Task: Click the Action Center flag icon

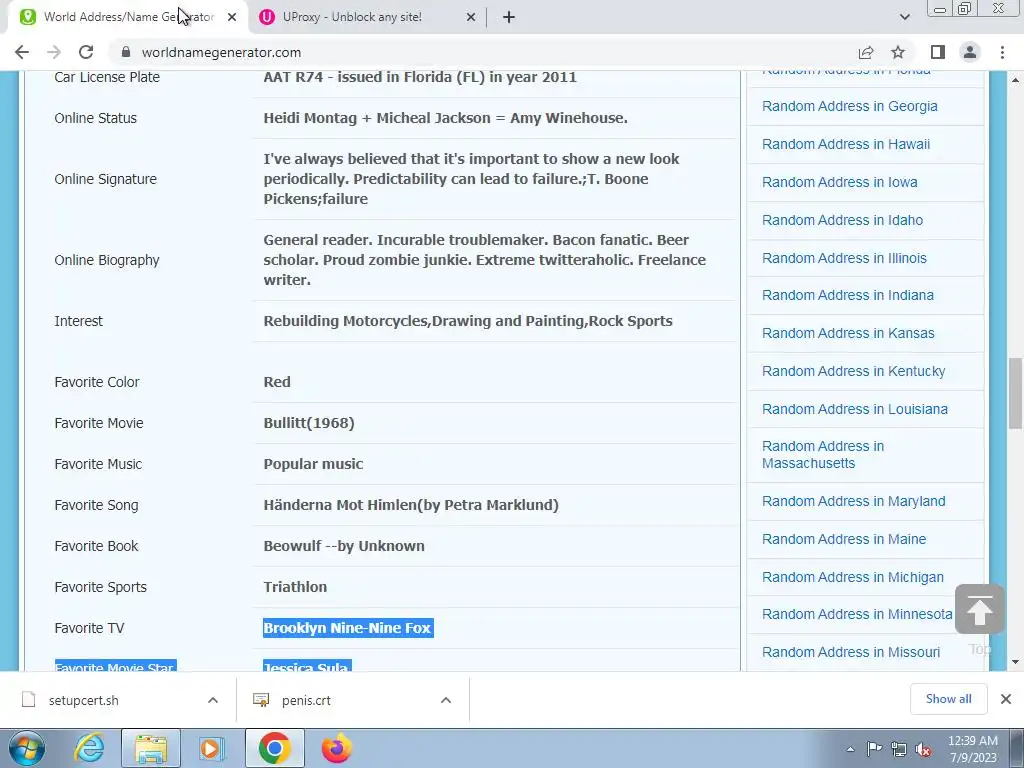Action: [874, 749]
